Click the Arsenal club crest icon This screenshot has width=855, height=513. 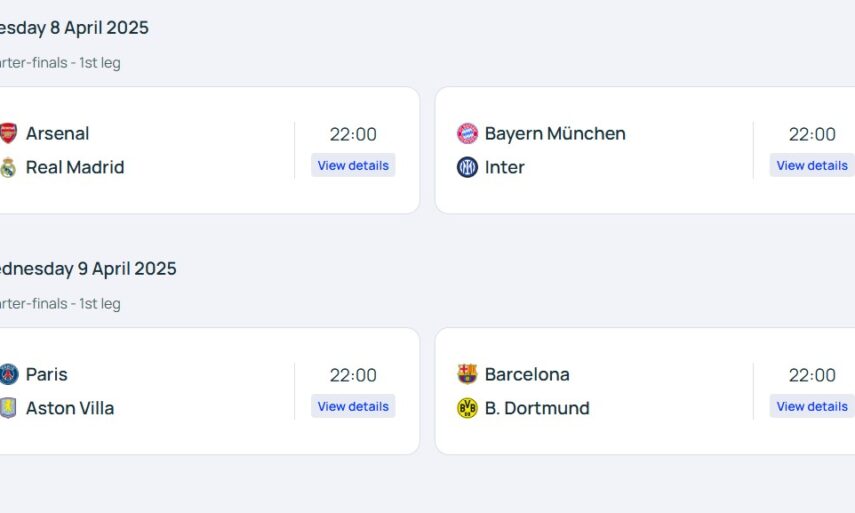pyautogui.click(x=8, y=133)
